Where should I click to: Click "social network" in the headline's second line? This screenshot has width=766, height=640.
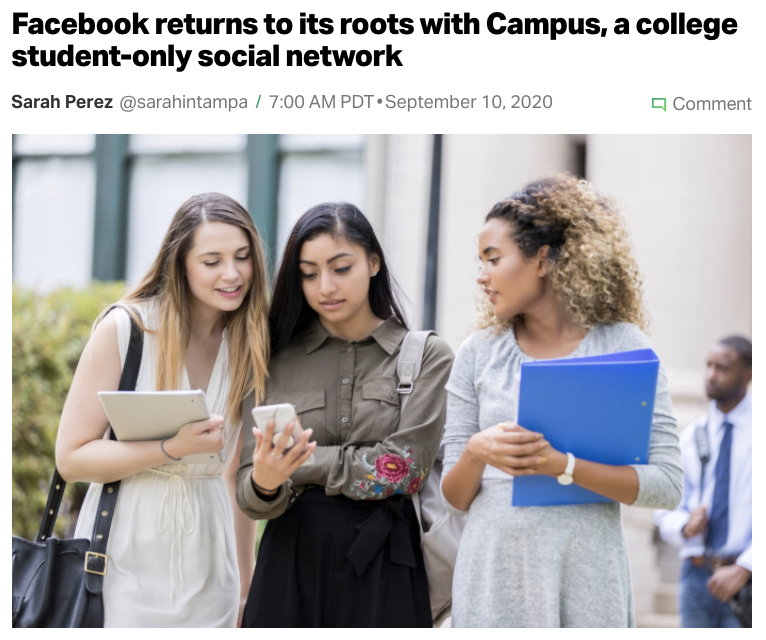coord(299,56)
